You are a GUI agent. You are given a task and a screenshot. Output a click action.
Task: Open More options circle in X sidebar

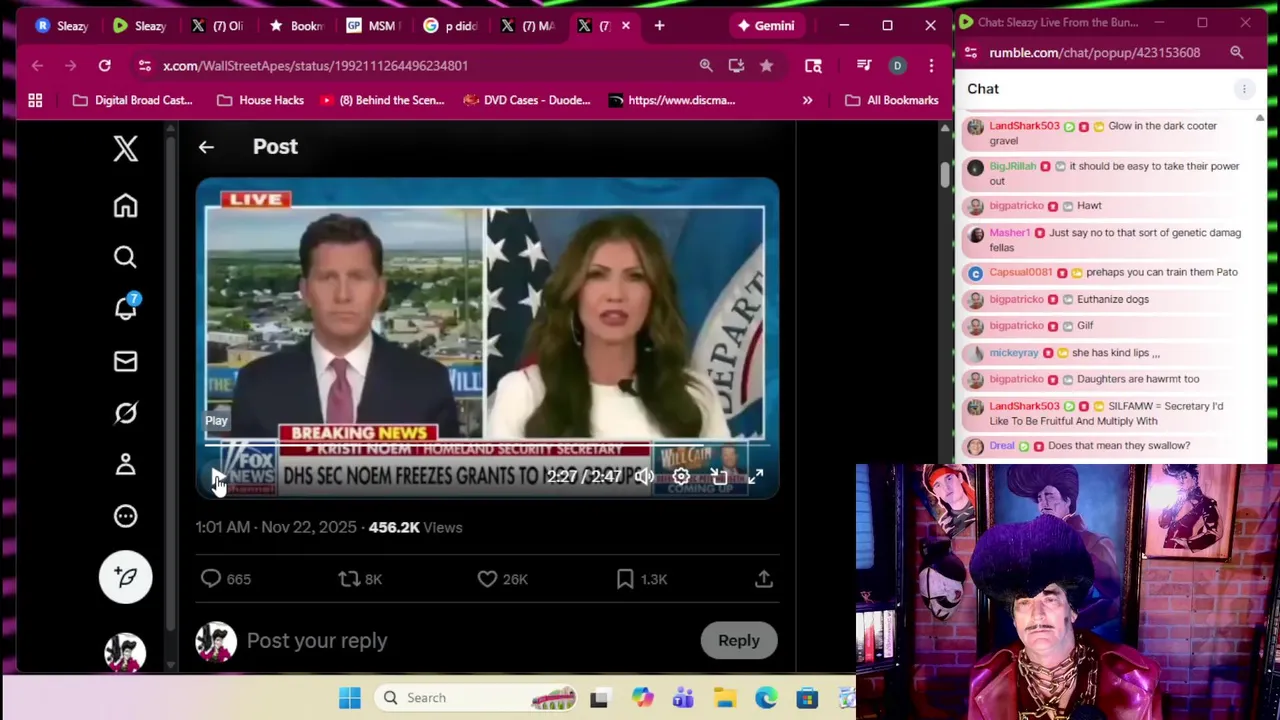pos(125,516)
